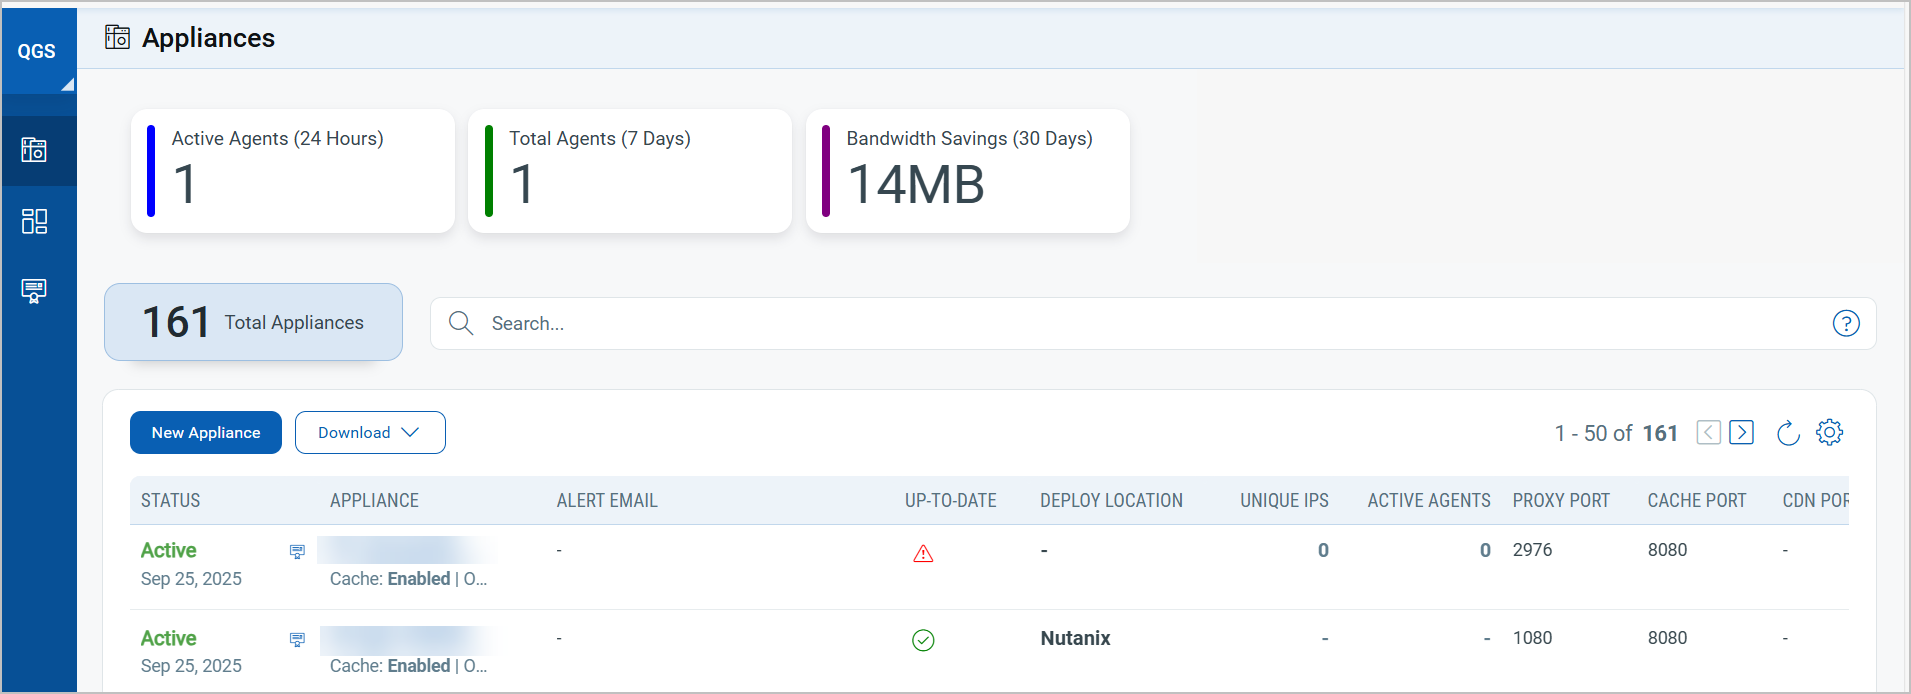Expand the Download dropdown

370,433
